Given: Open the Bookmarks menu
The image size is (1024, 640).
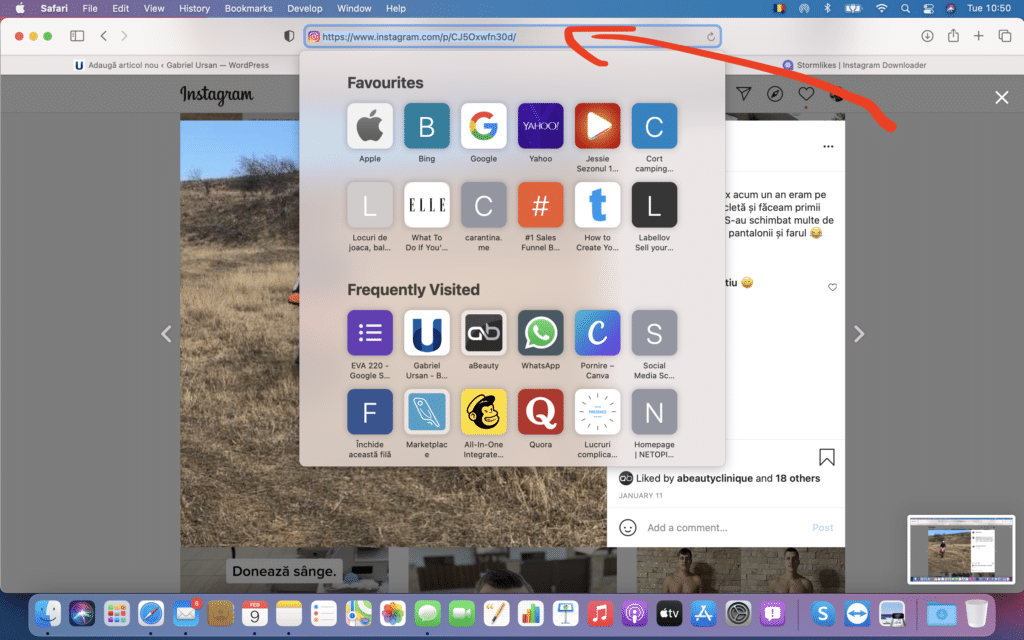Looking at the screenshot, I should 248,8.
